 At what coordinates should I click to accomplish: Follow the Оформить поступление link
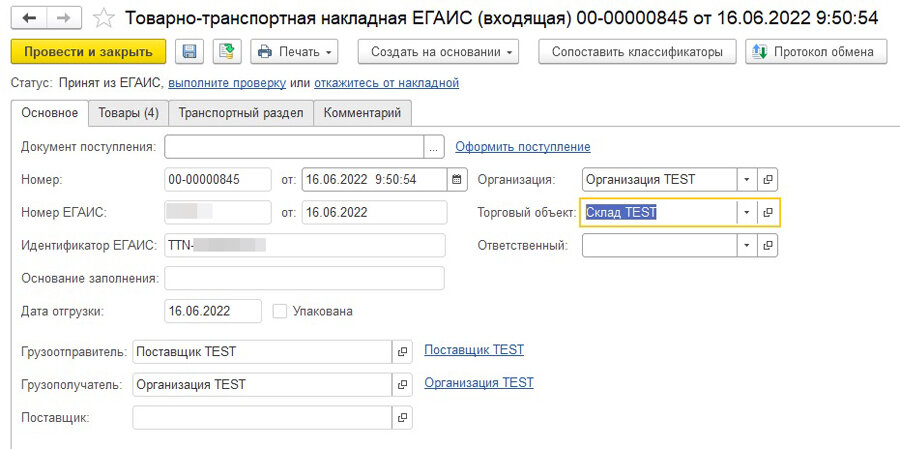[x=523, y=147]
